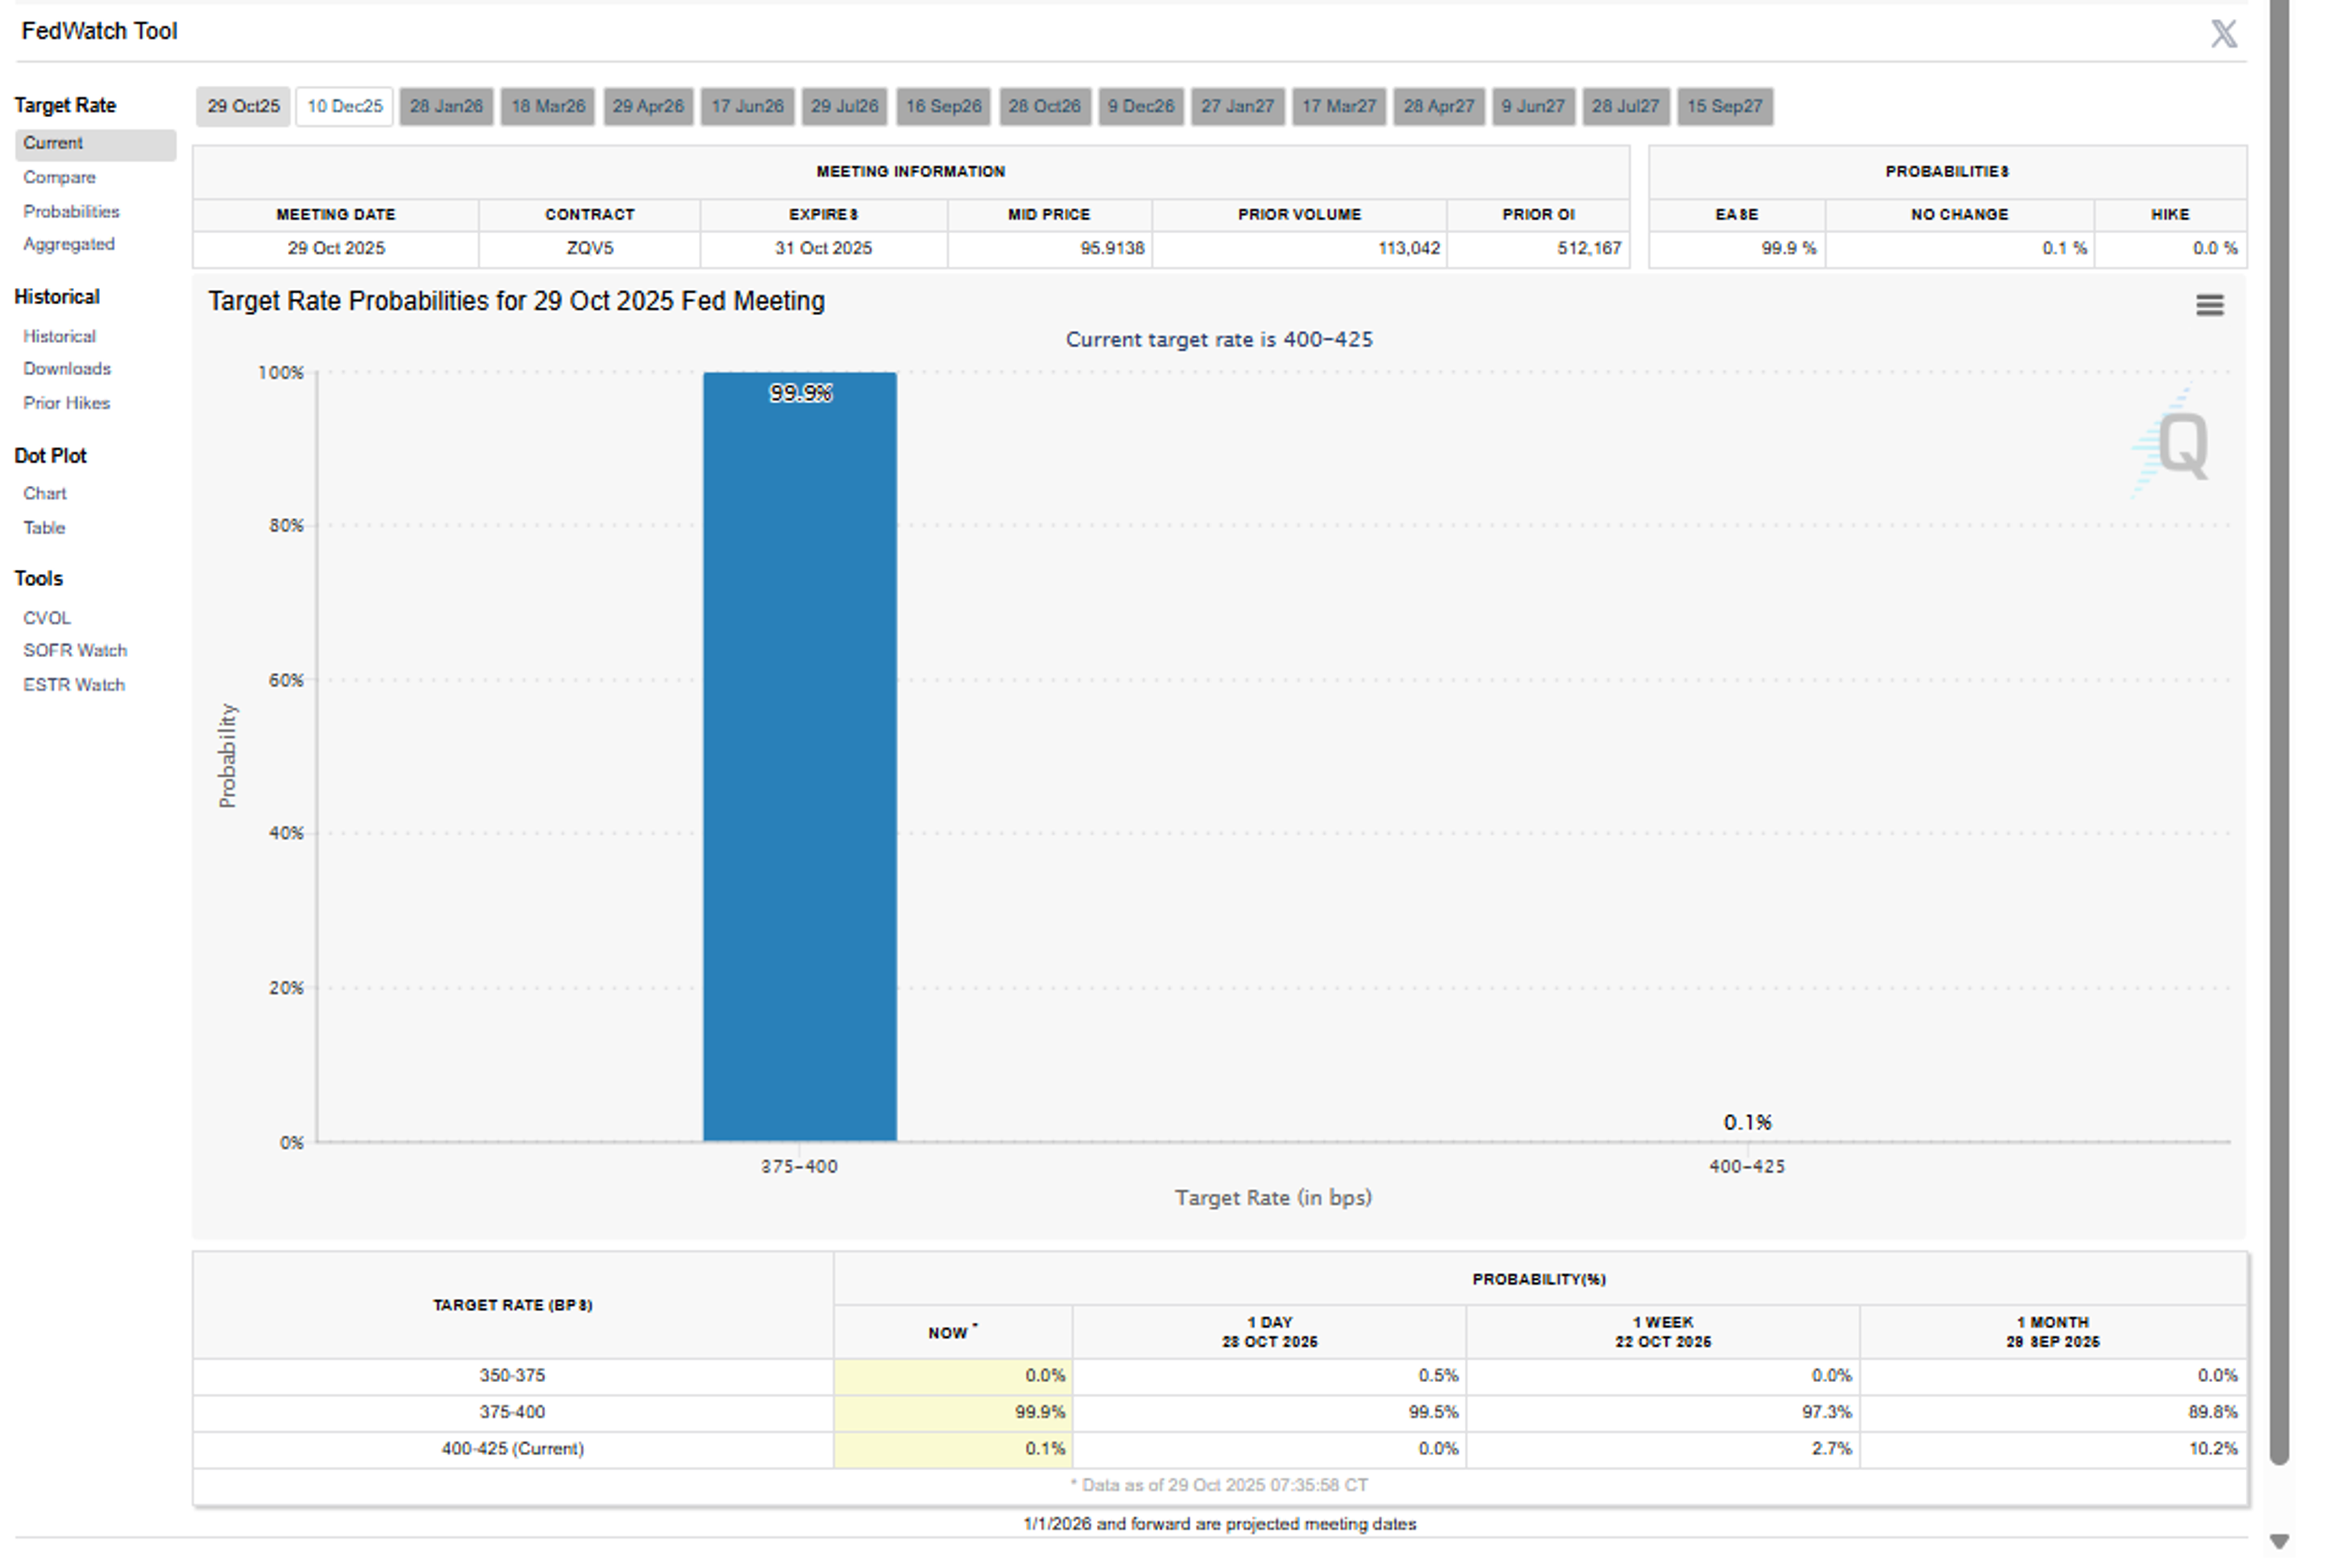Click the blue 375-400 probability bar
This screenshot has height=1568, width=2332.
coord(799,760)
